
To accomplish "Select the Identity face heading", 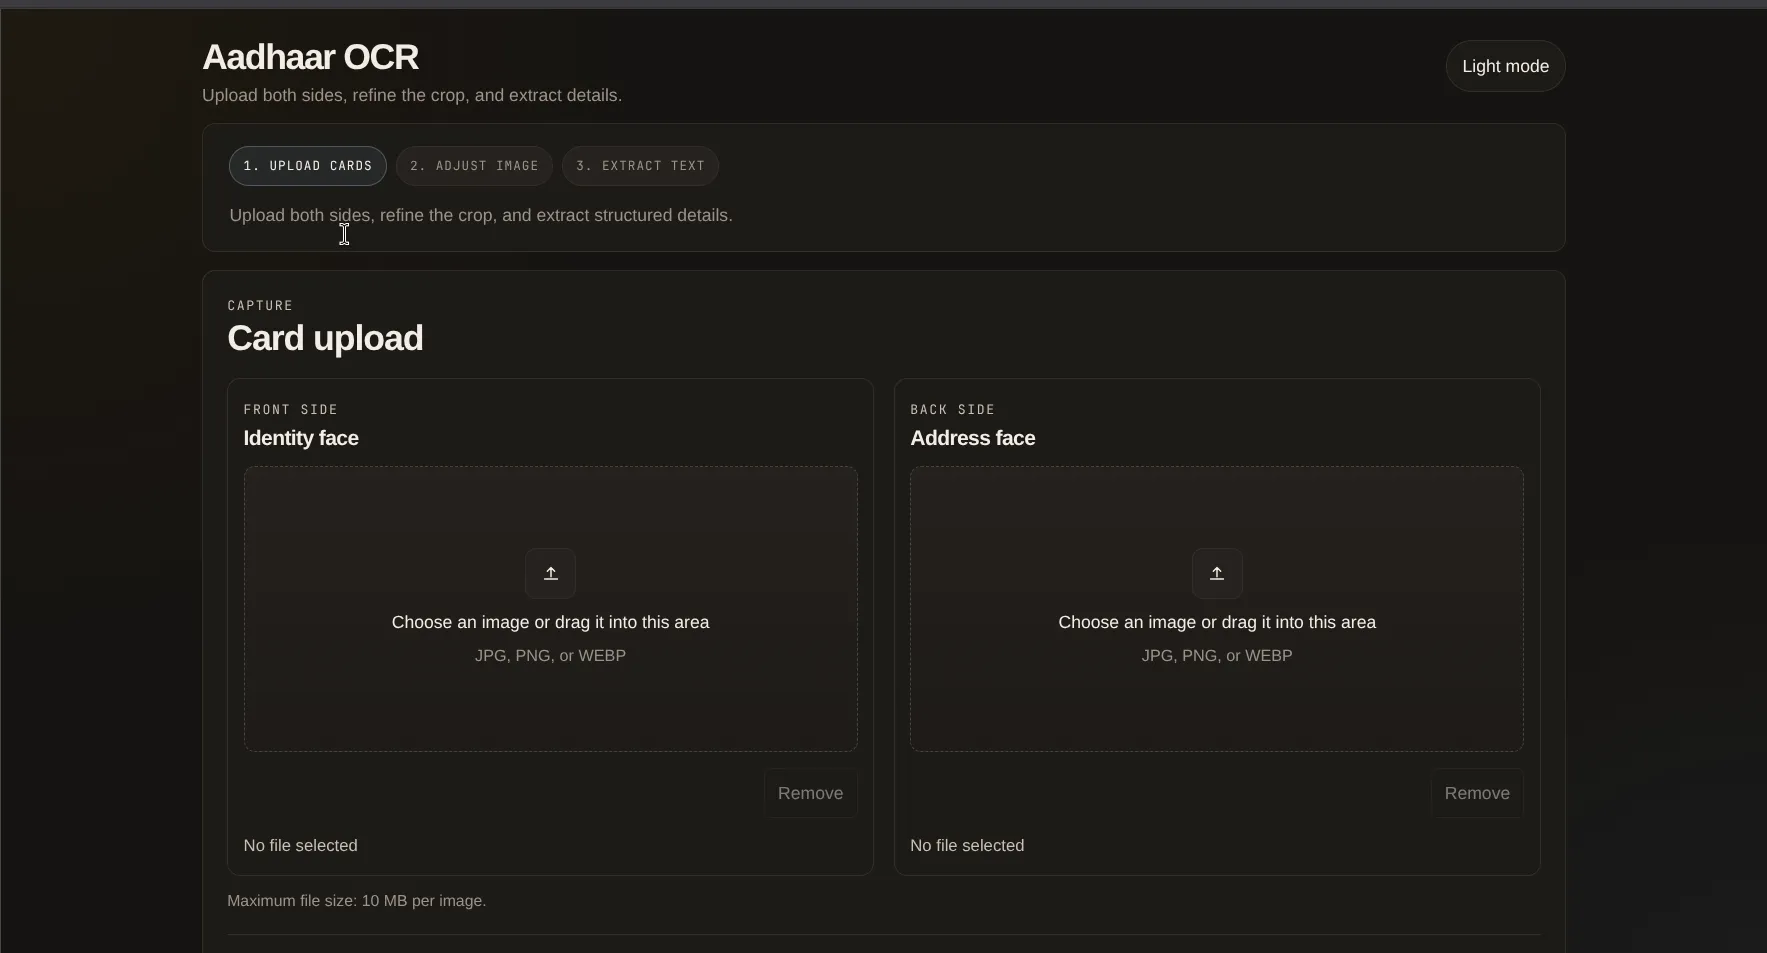I will pyautogui.click(x=301, y=438).
